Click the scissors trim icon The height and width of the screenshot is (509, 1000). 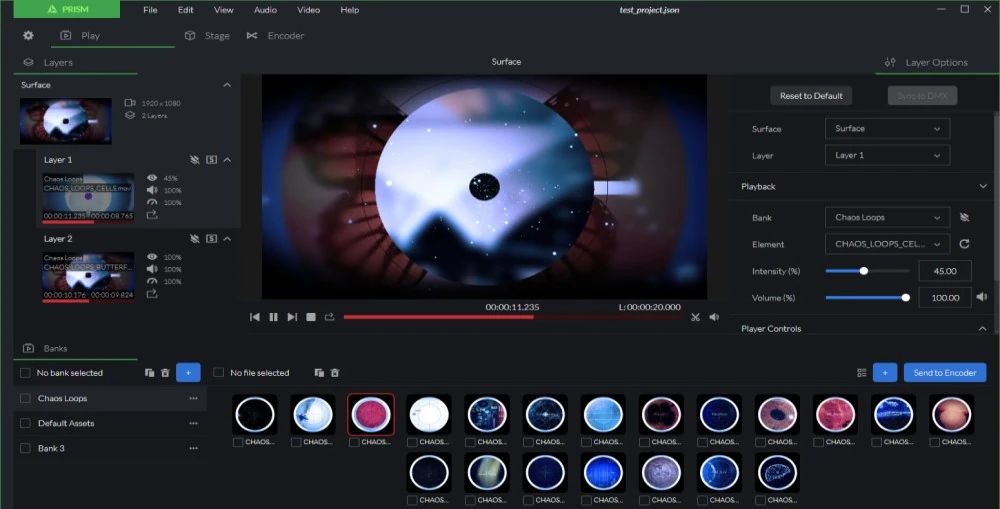click(x=695, y=317)
